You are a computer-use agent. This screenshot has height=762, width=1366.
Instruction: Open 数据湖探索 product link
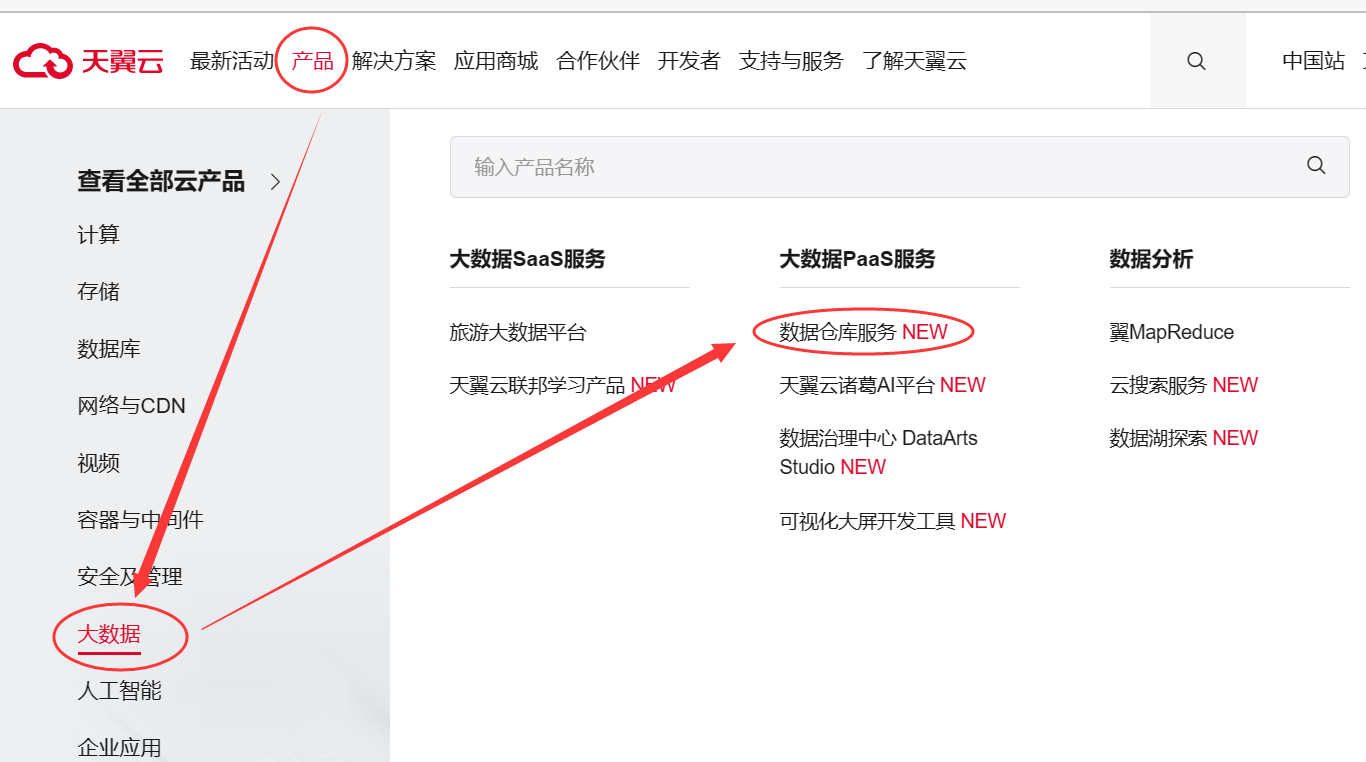1184,438
